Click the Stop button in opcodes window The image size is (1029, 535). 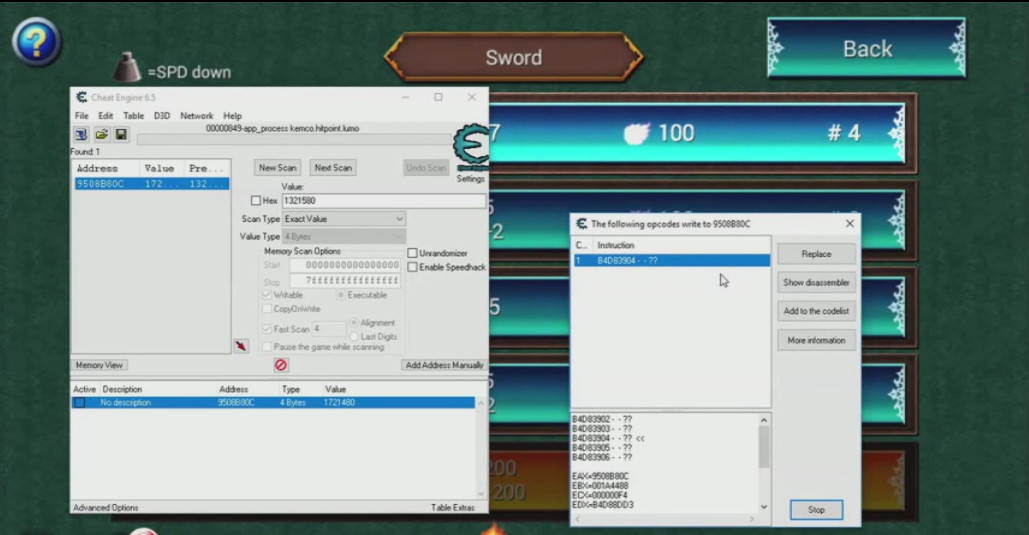816,510
